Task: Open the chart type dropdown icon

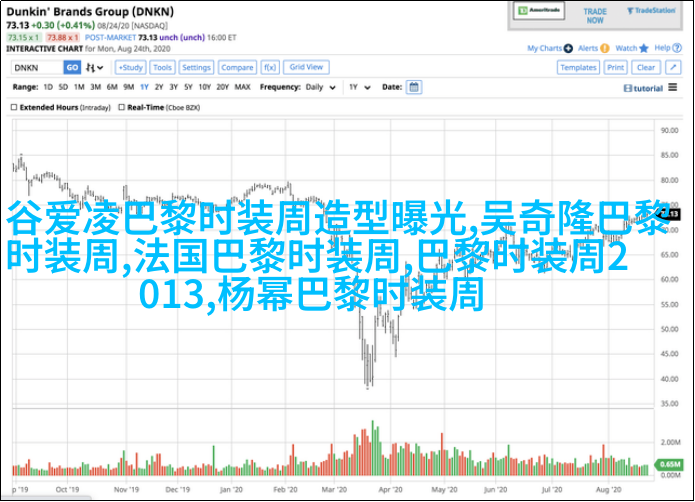Action: (94, 68)
